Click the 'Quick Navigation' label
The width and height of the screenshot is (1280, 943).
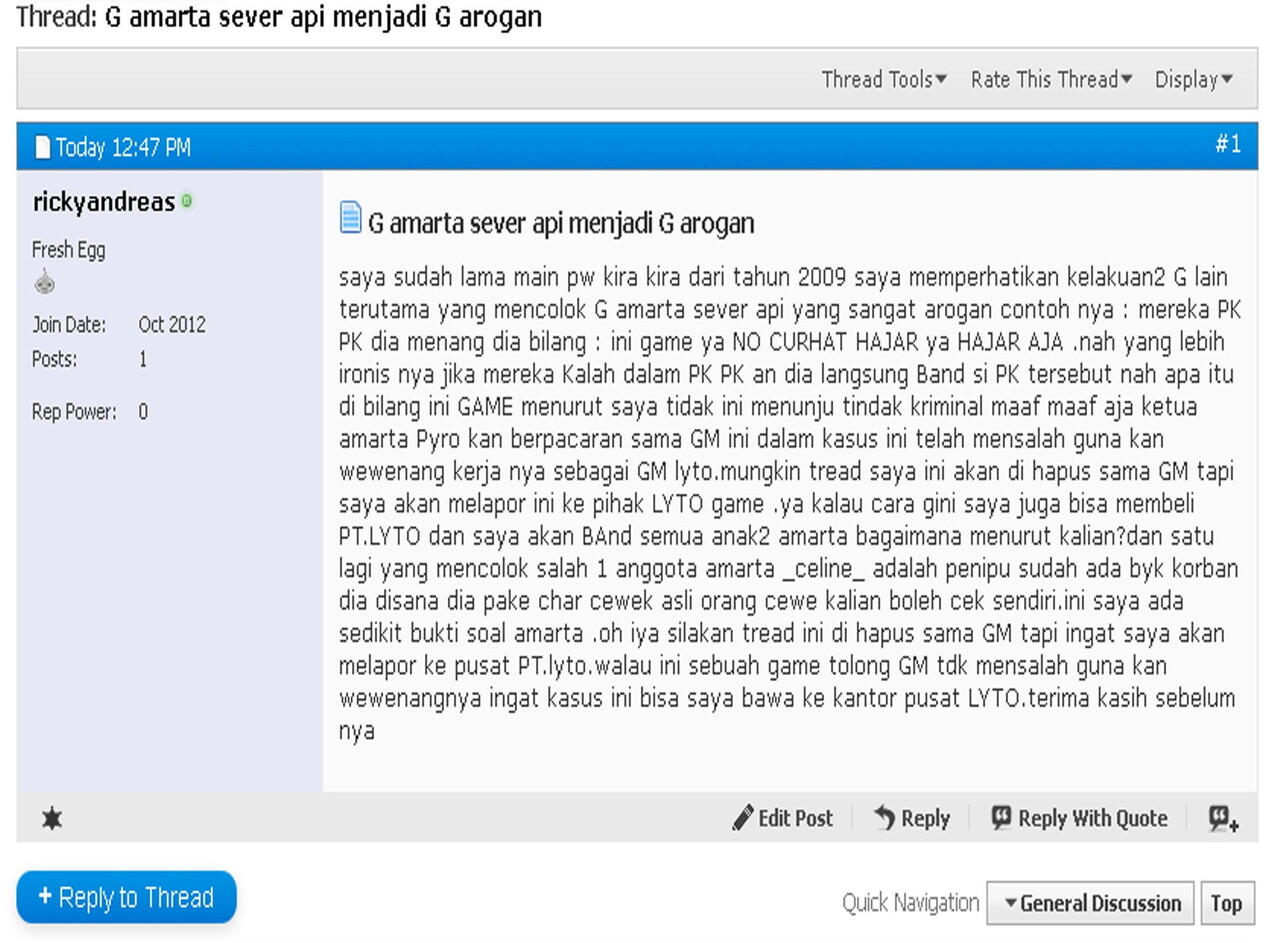click(910, 903)
